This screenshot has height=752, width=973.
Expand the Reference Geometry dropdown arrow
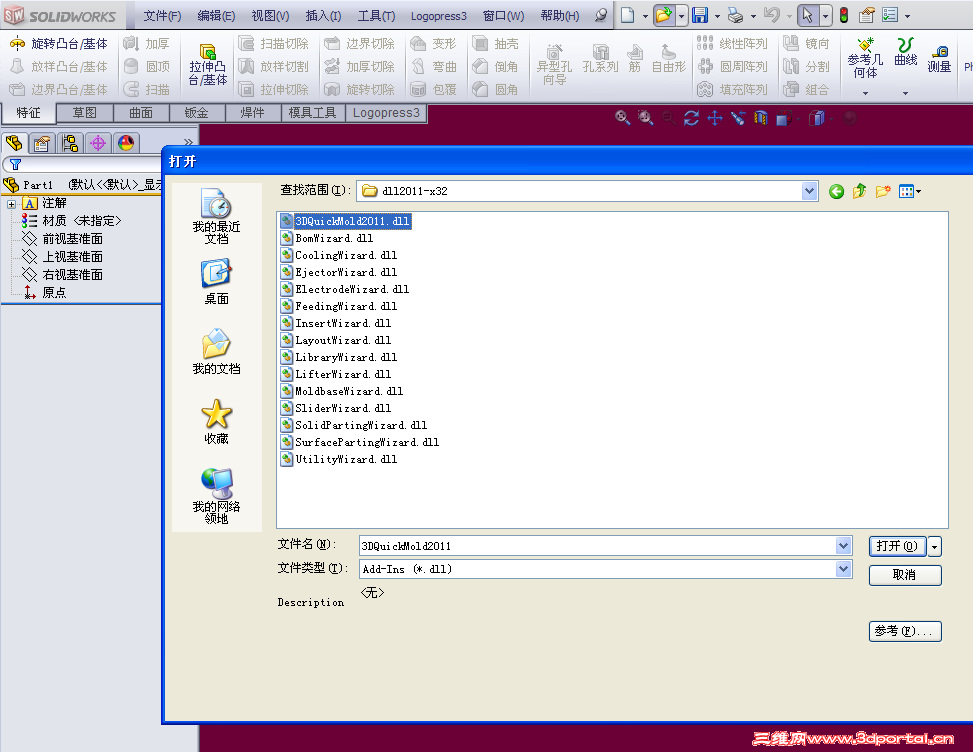(865, 93)
